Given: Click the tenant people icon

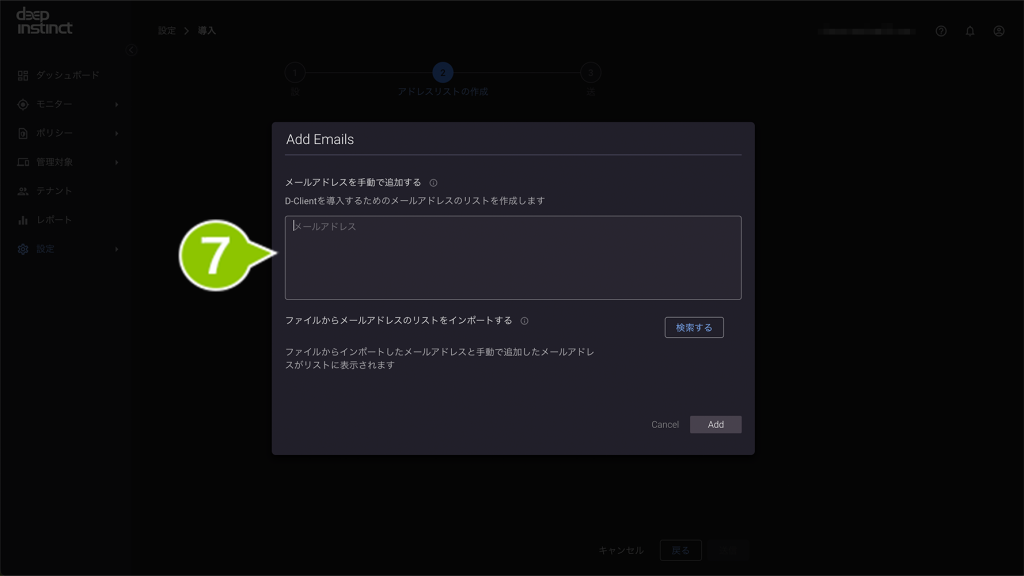Looking at the screenshot, I should pos(23,191).
